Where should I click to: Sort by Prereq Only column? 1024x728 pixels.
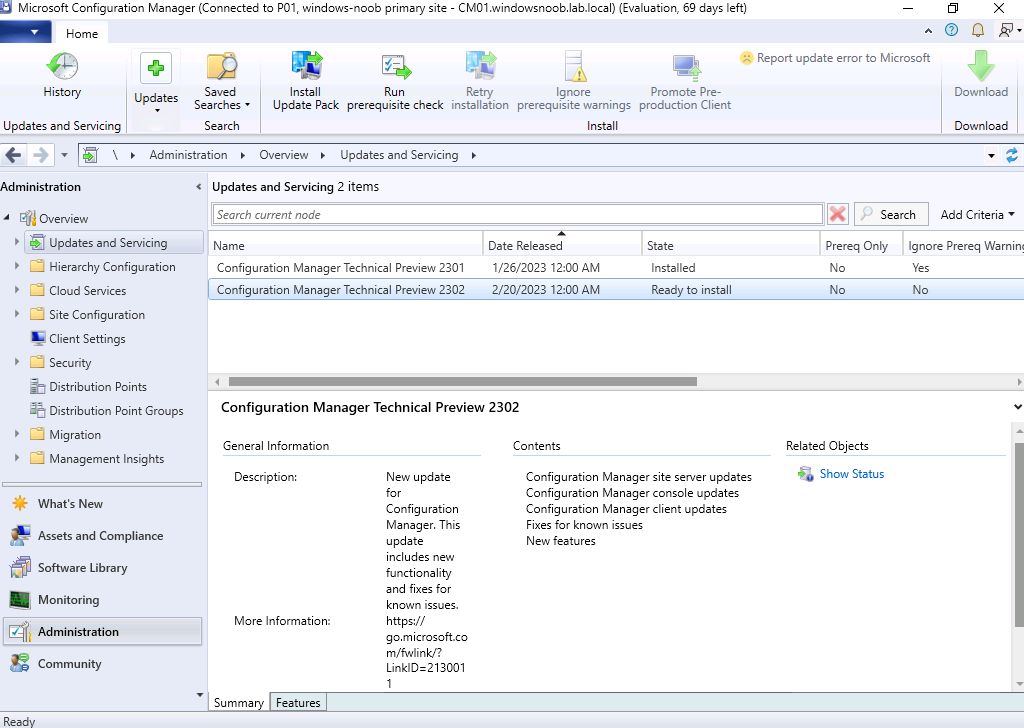861,245
